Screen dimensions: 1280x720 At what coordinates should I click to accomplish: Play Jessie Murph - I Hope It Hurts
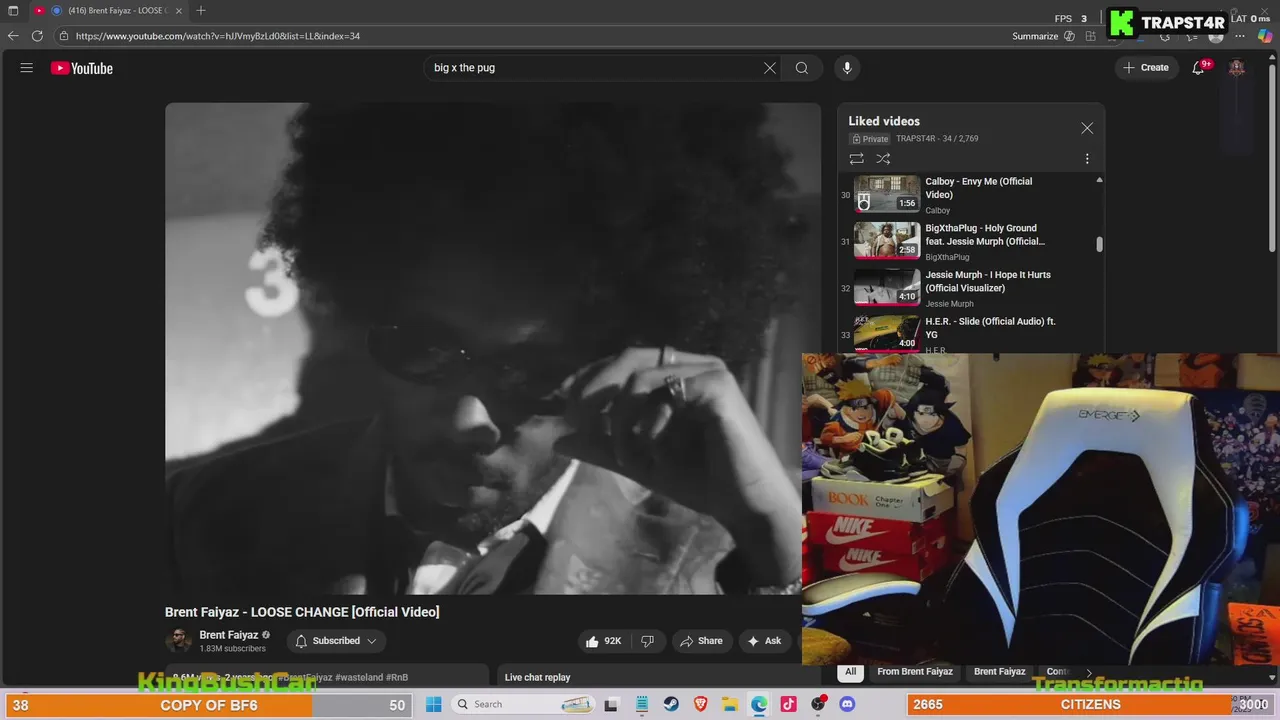coord(970,288)
